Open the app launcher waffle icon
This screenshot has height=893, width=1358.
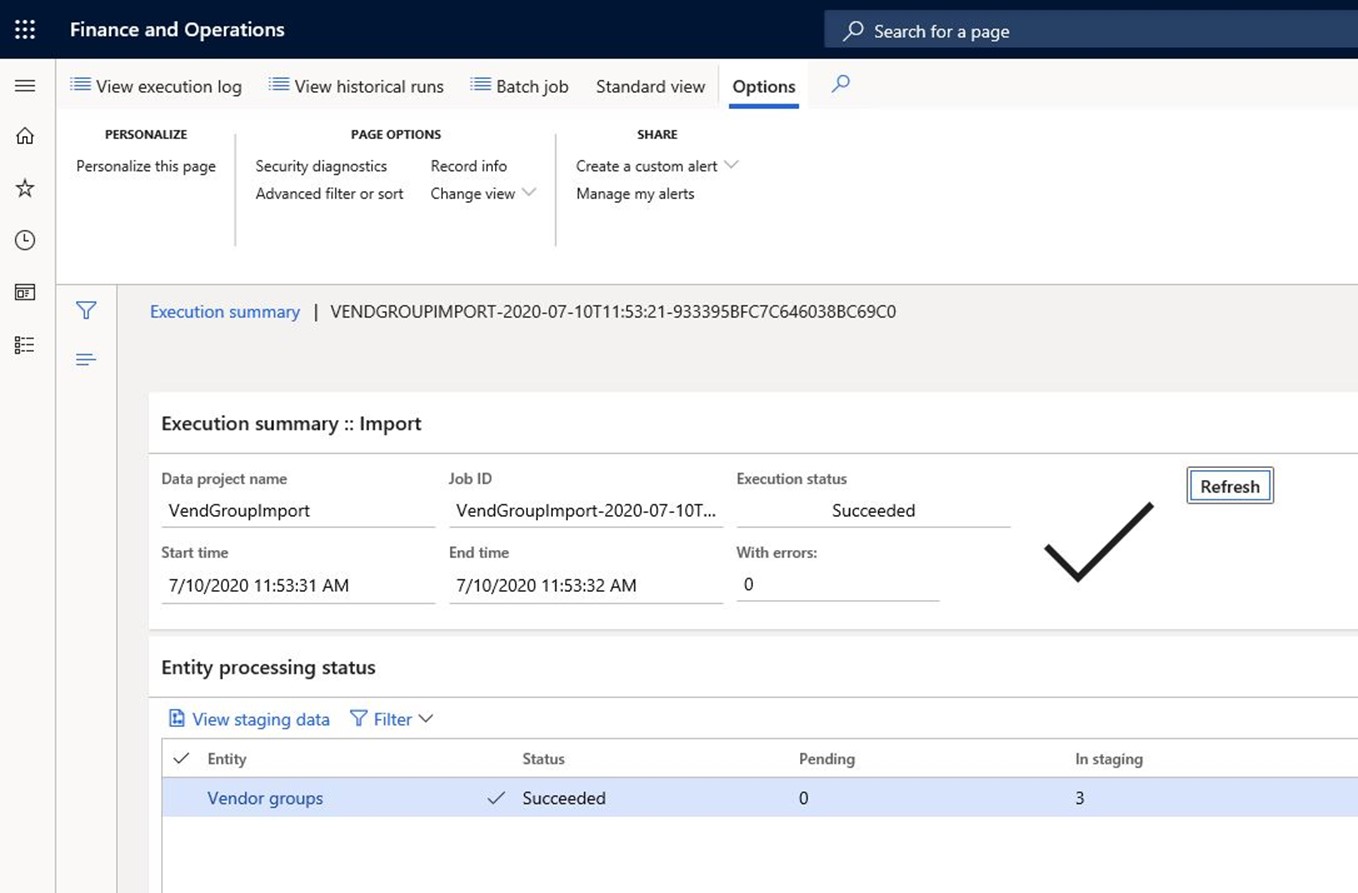(x=25, y=30)
